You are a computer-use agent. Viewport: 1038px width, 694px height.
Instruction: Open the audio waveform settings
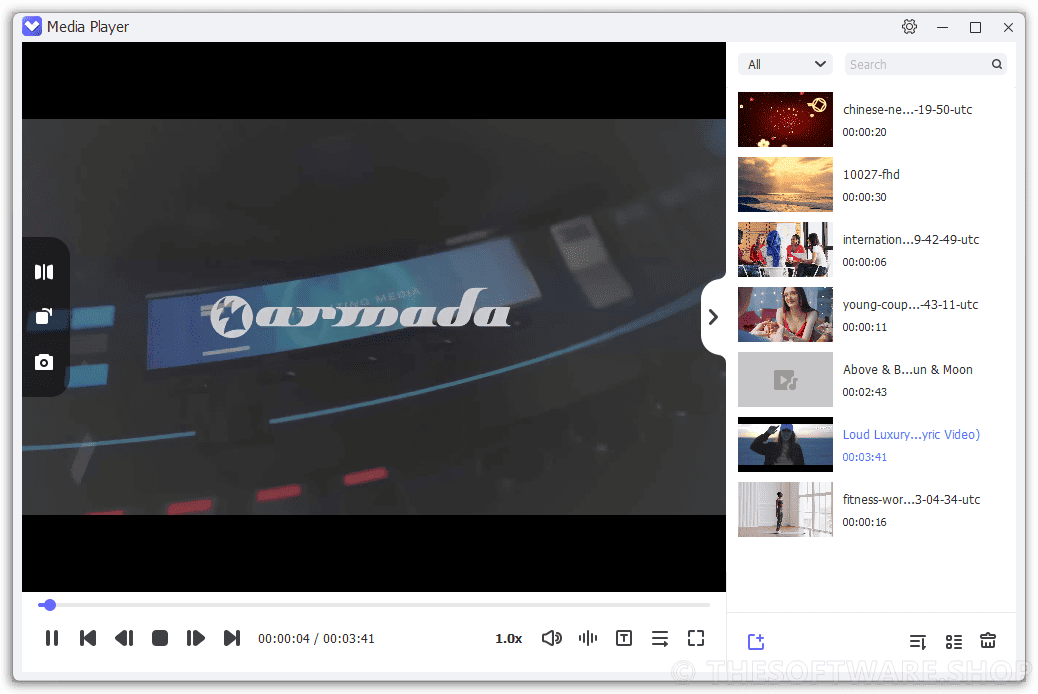click(588, 638)
